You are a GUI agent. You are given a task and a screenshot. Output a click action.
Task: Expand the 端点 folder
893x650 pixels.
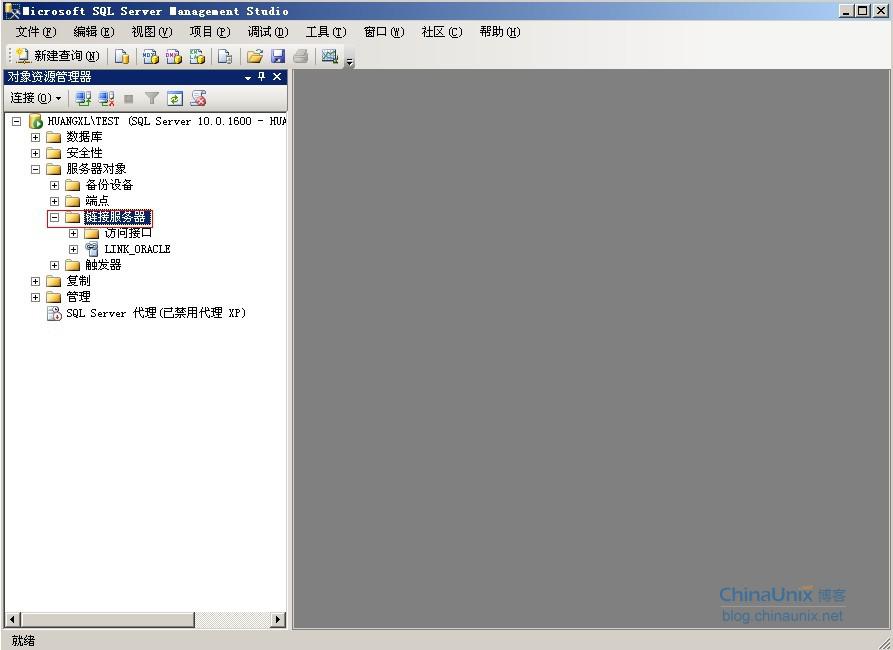pyautogui.click(x=54, y=201)
